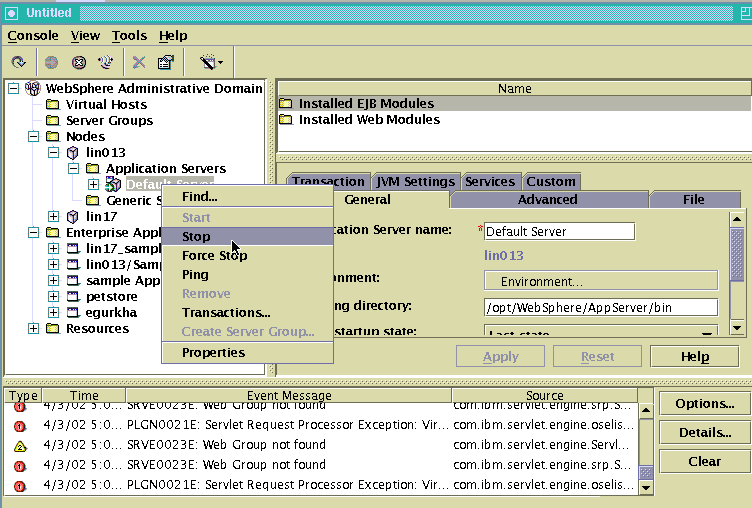Switch to the Custom tab
The image size is (752, 508).
click(x=551, y=181)
